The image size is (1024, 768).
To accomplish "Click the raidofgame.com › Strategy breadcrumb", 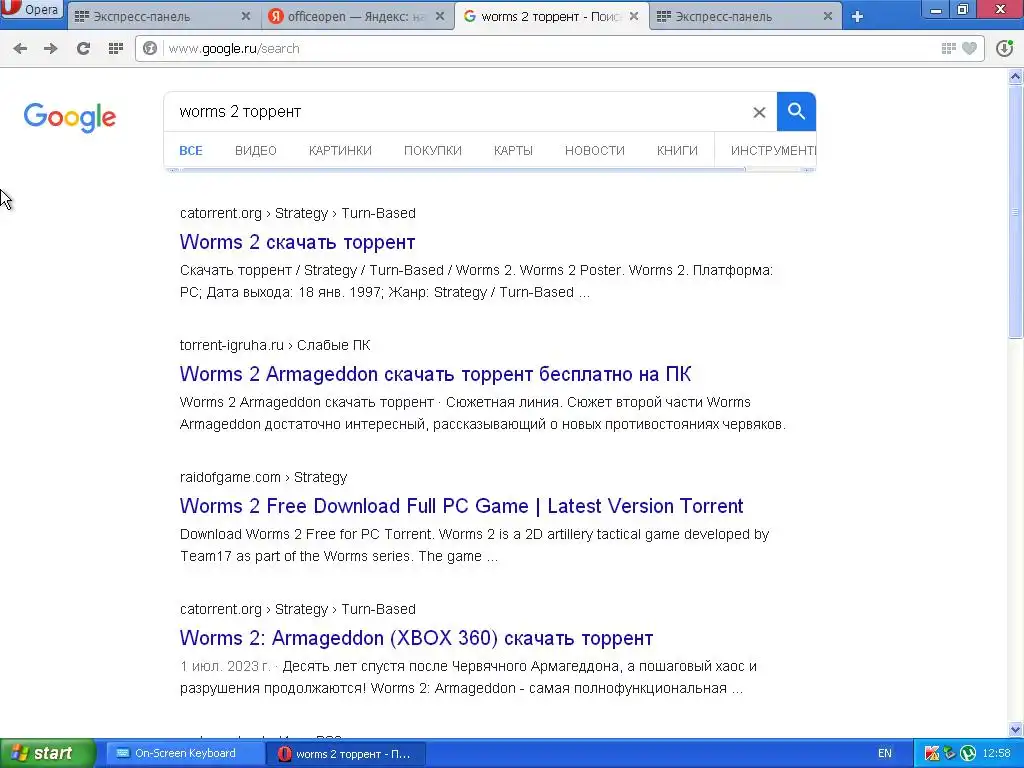I will 263,477.
